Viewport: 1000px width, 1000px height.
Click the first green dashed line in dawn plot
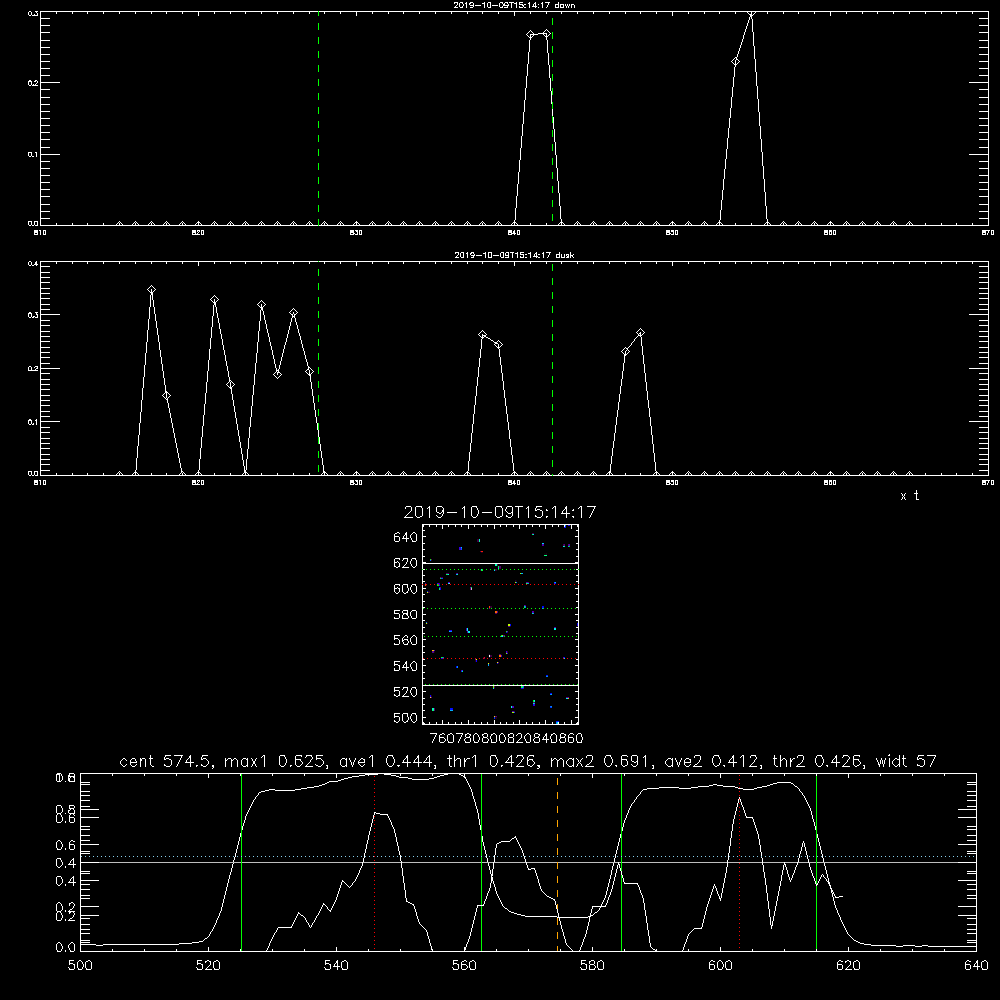coord(318,119)
